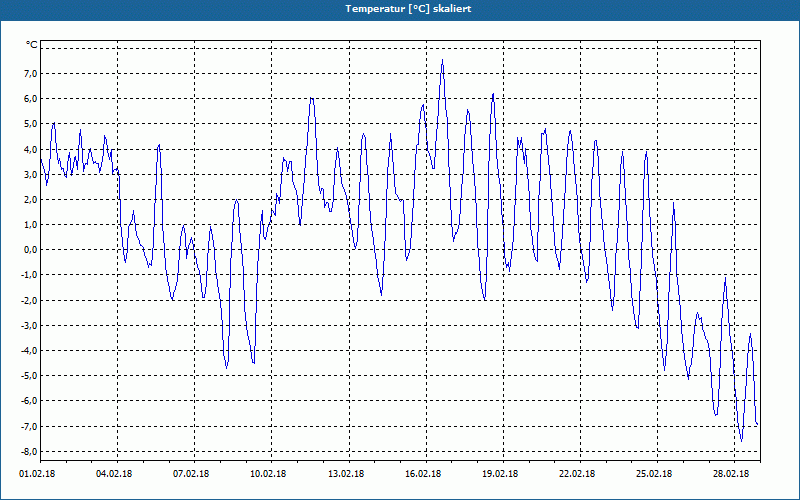Click the 04.02.18 date label

[114, 473]
